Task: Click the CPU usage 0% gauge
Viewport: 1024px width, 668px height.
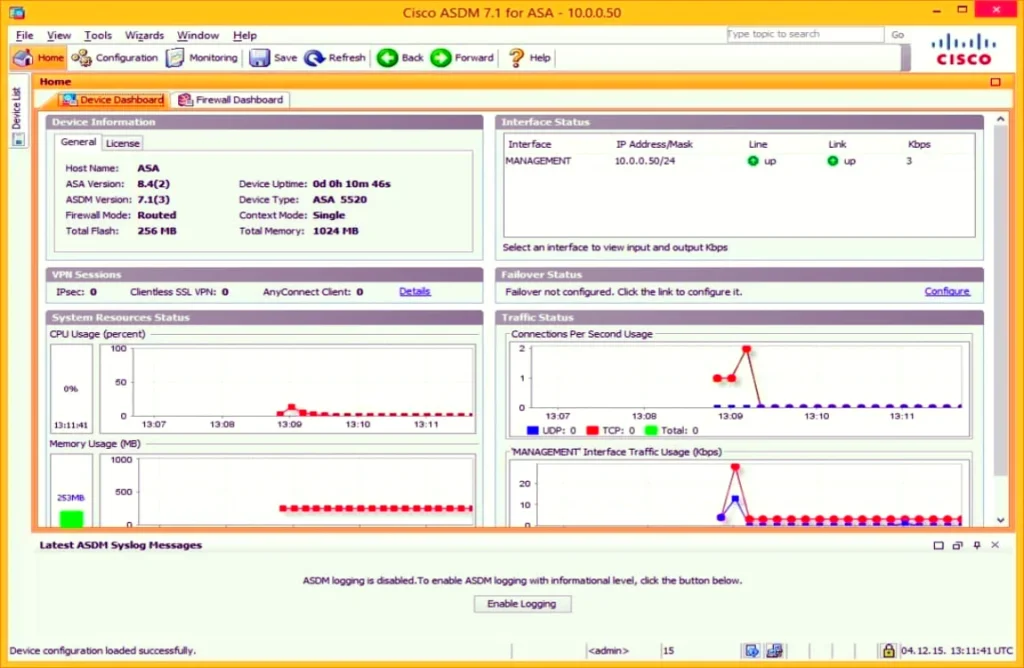Action: tap(71, 388)
